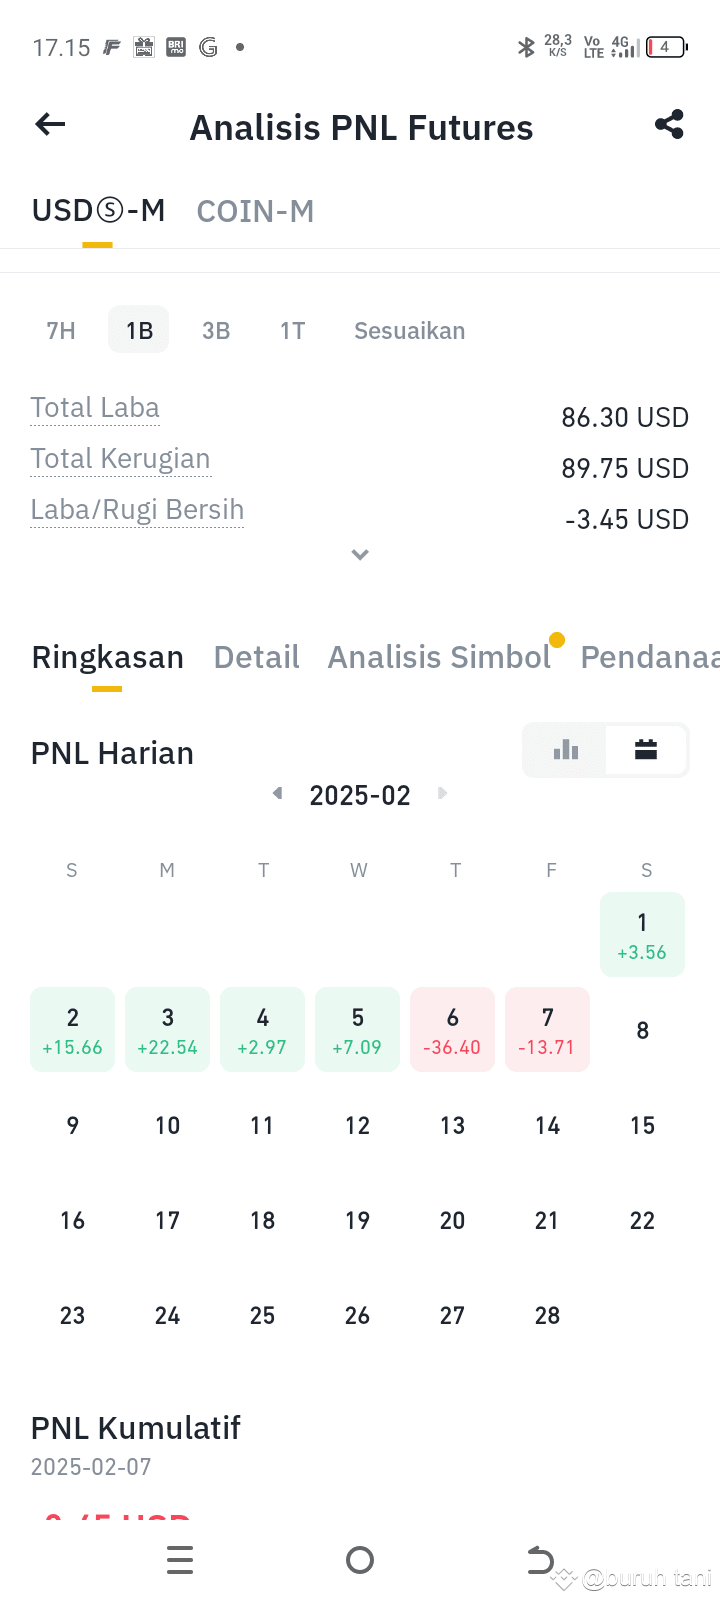Screen dimensions: 720x1600
Task: Select February 6 with -36.40 loss
Action: [x=452, y=1030]
